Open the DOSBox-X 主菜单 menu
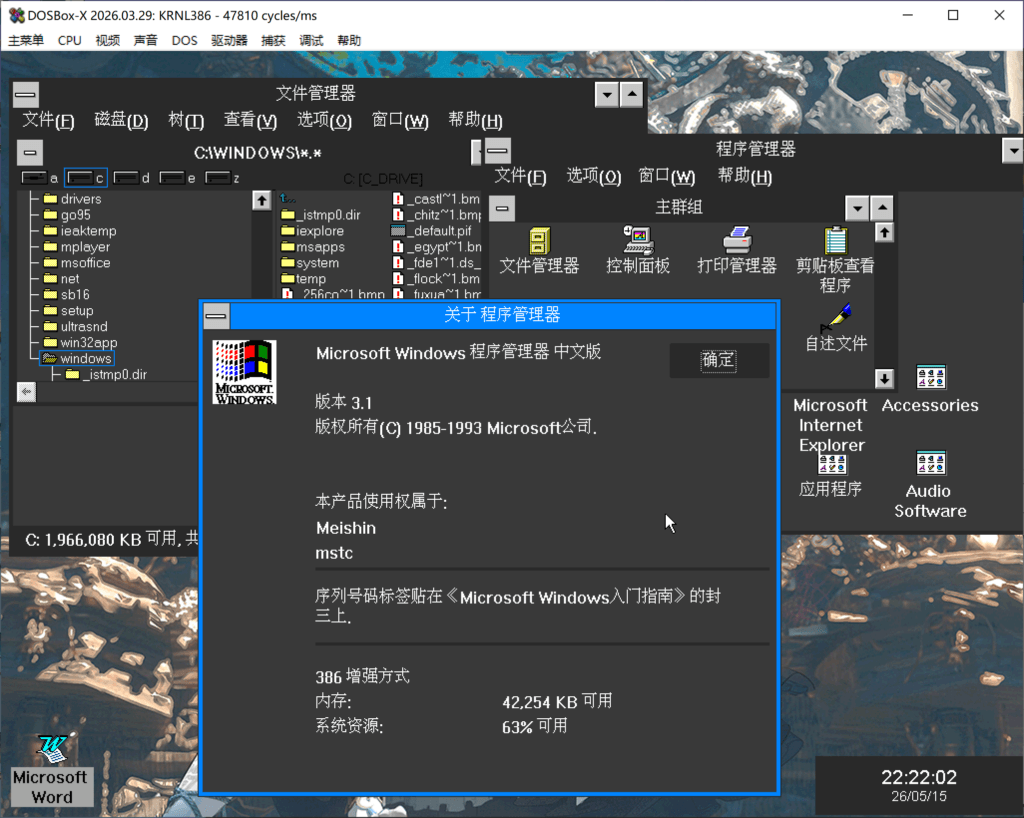This screenshot has width=1024, height=818. (26, 40)
